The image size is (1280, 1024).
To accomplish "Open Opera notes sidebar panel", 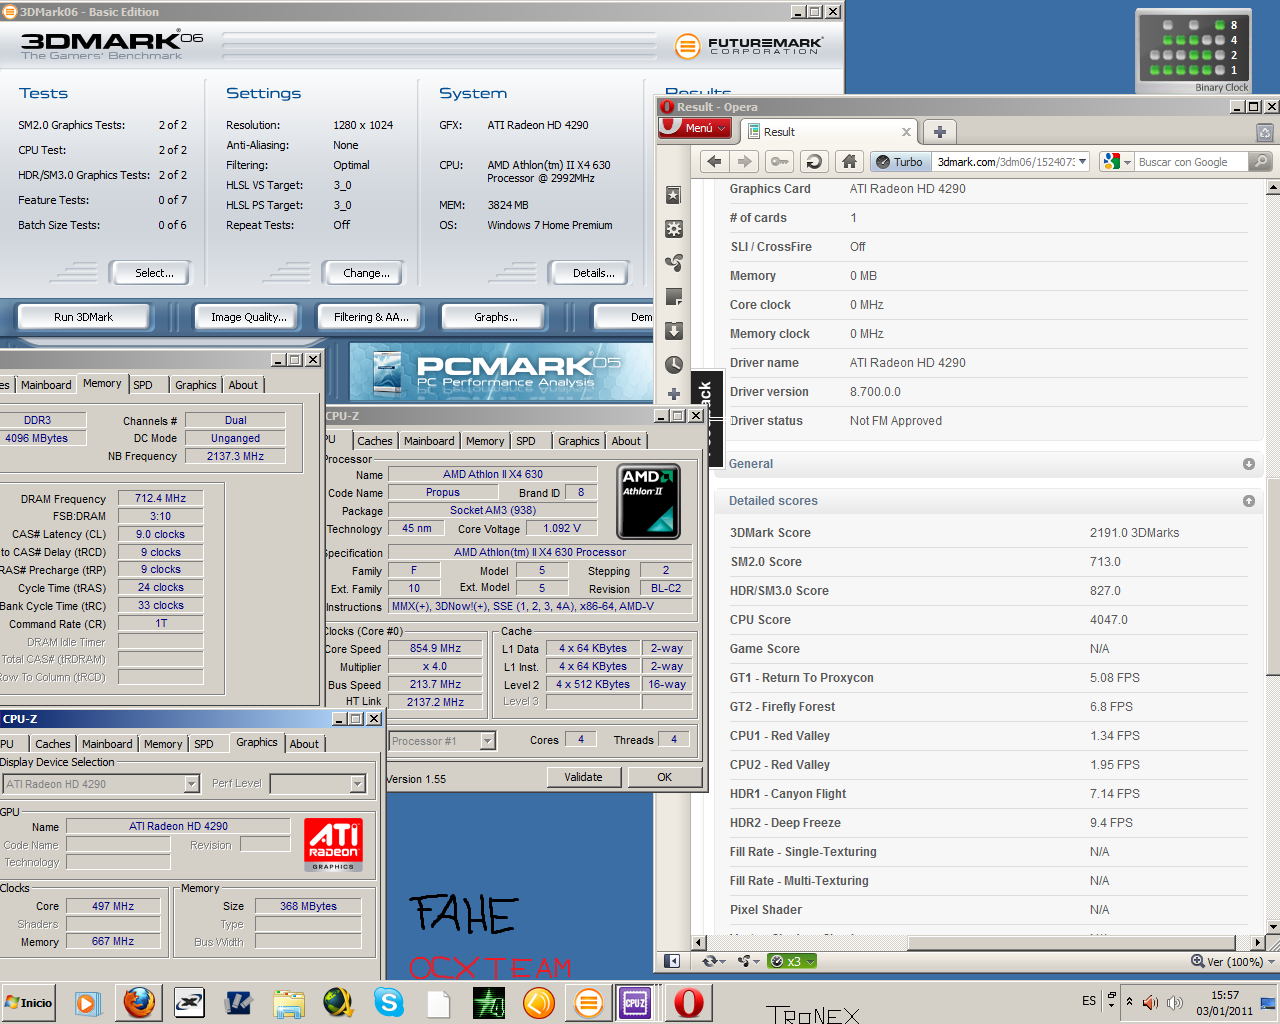I will pyautogui.click(x=674, y=297).
